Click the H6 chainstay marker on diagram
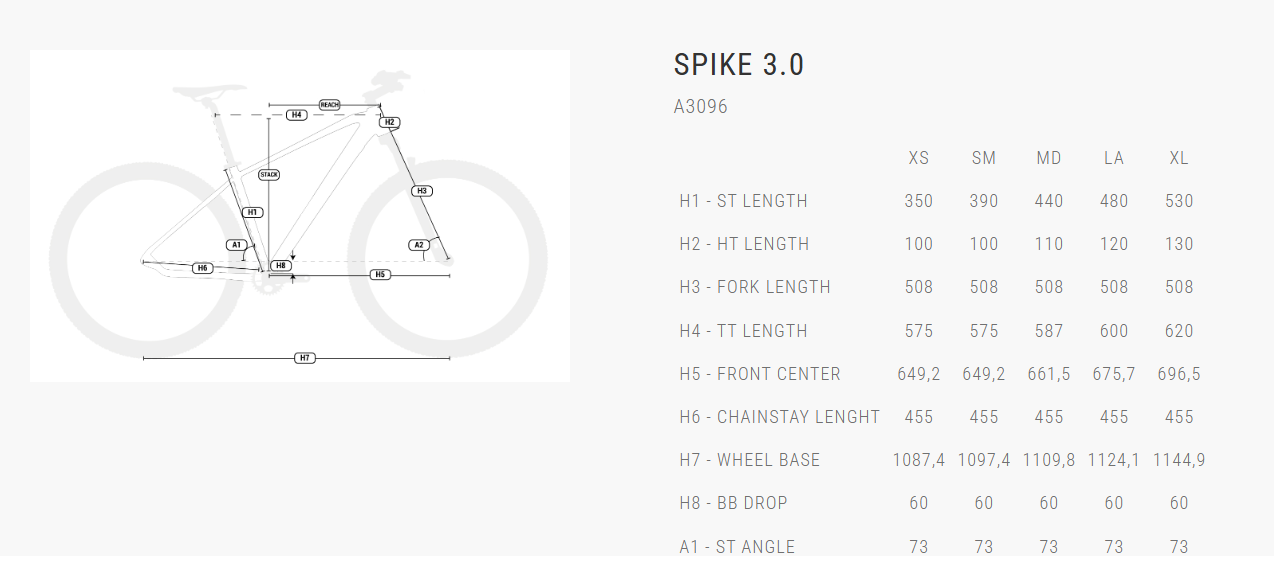This screenshot has width=1274, height=572. pyautogui.click(x=203, y=268)
